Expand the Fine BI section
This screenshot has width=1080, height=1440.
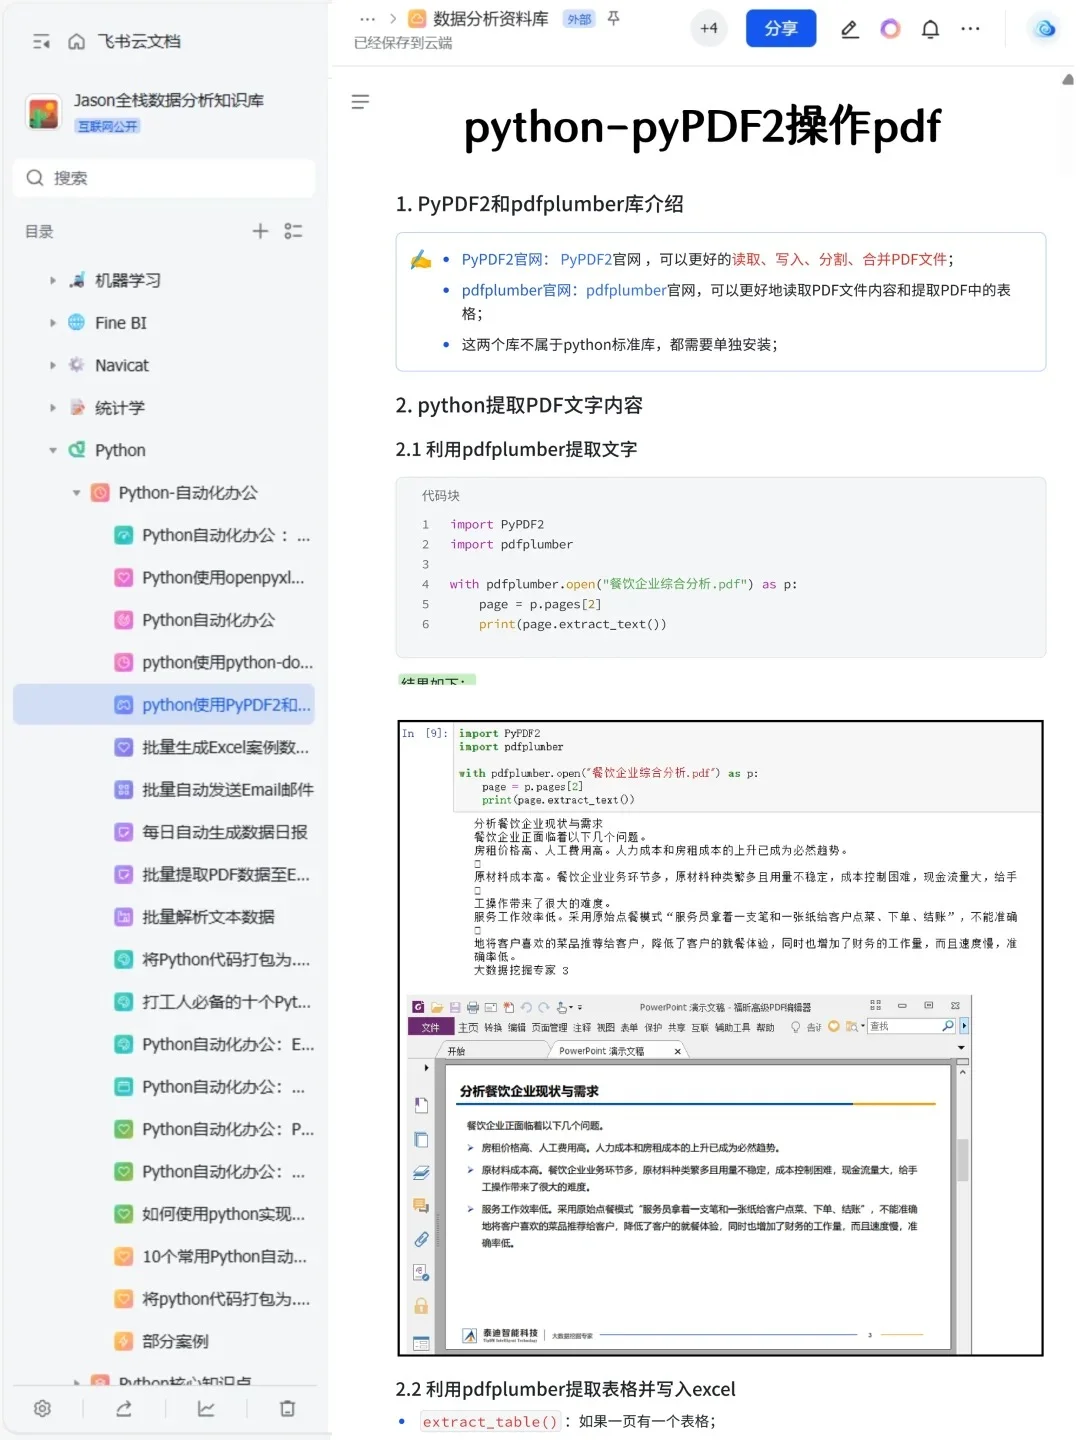tap(52, 322)
